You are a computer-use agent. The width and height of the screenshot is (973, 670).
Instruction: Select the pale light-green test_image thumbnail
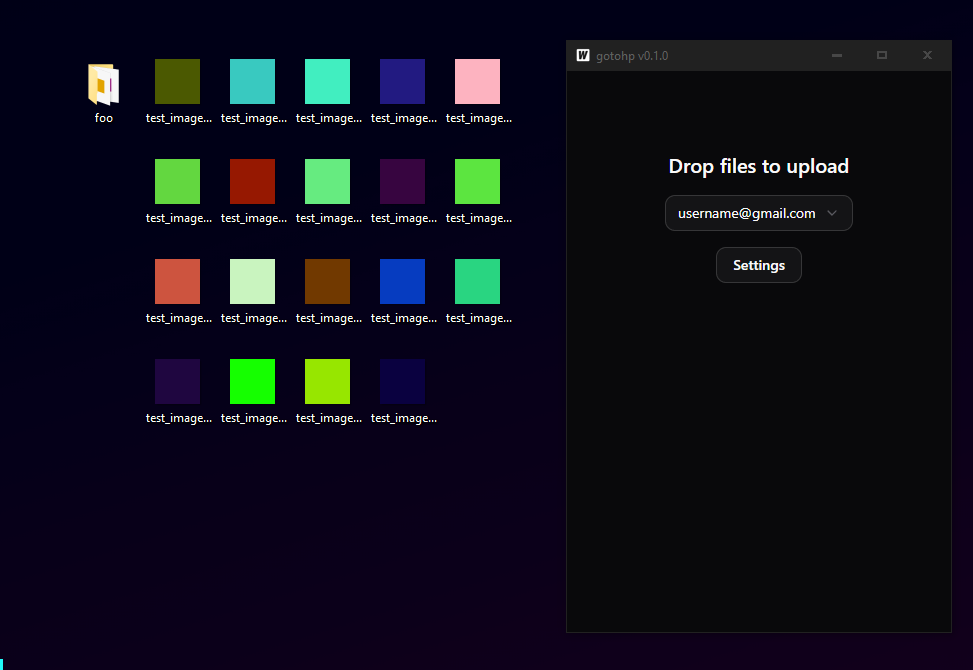pyautogui.click(x=252, y=282)
